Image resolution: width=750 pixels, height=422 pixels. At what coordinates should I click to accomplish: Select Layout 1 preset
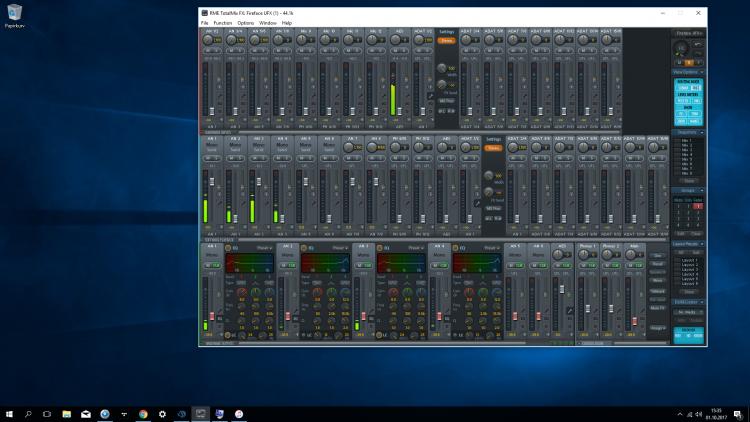(689, 260)
